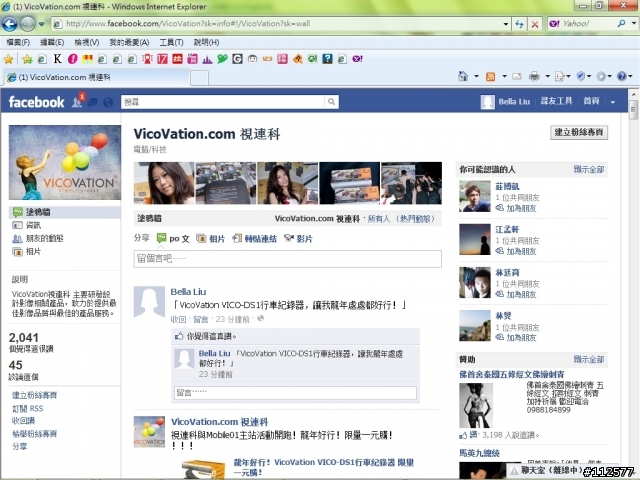Click the Add to Favorites star icon
Image resolution: width=640 pixels, height=480 pixels.
coord(27,59)
